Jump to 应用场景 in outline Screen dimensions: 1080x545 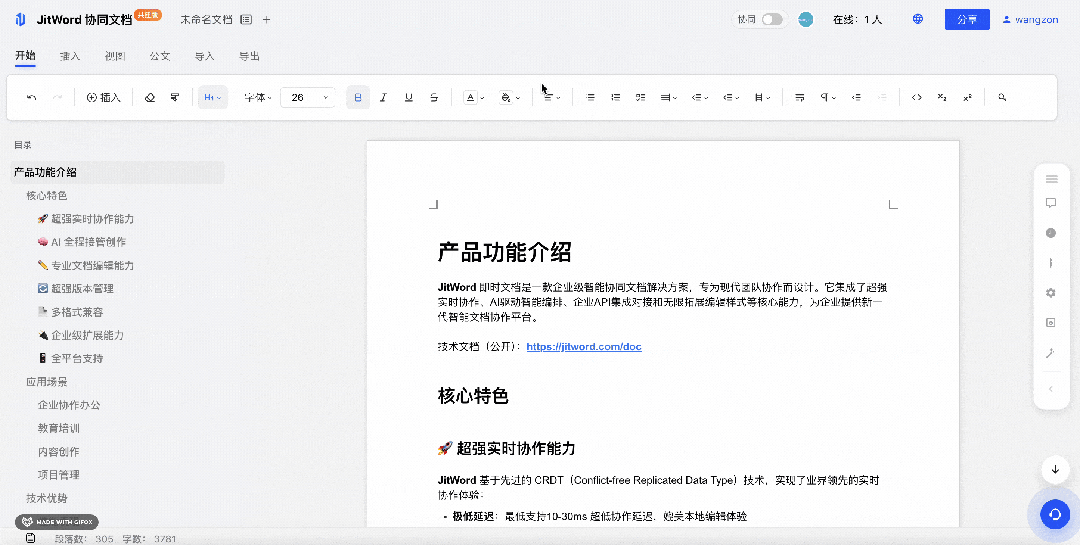(47, 382)
